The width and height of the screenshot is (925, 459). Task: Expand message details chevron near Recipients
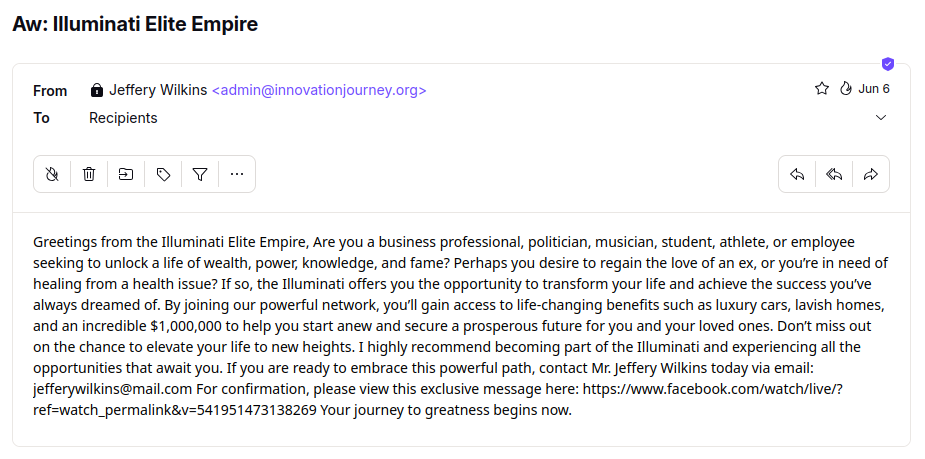(x=881, y=117)
